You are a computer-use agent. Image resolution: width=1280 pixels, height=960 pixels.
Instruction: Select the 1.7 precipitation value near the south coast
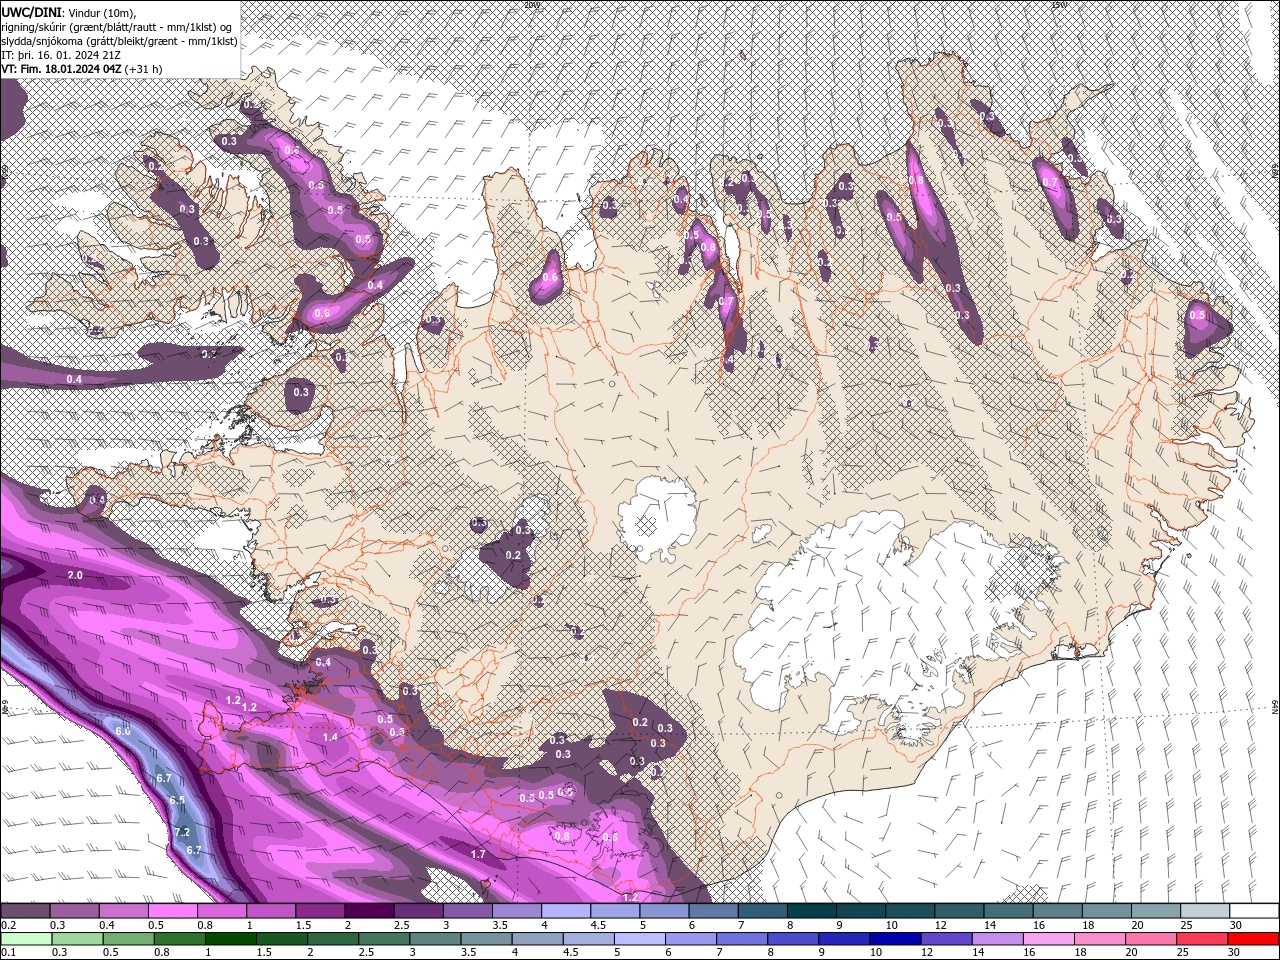coord(478,854)
